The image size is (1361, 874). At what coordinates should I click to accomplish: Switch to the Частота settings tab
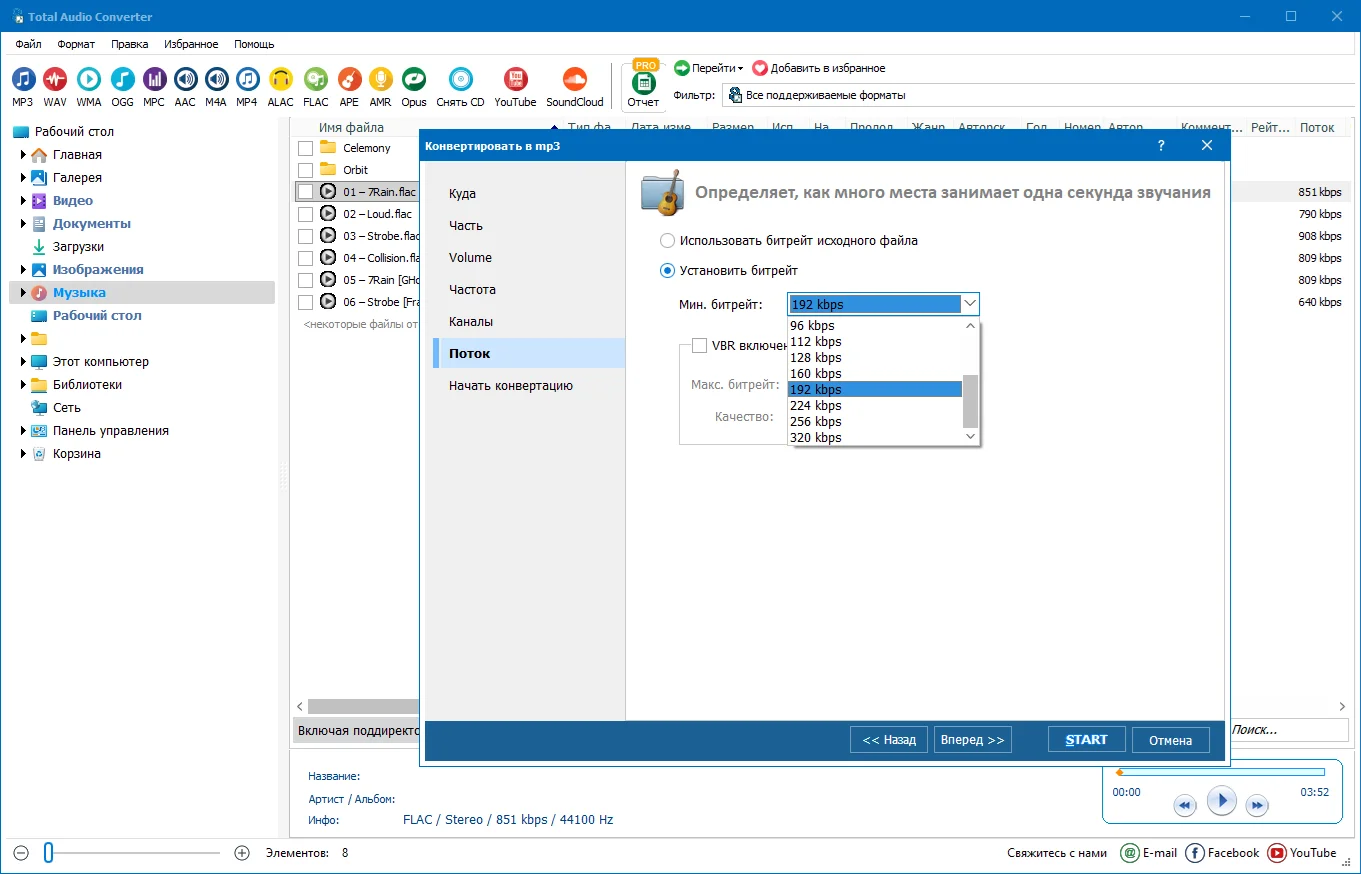(472, 290)
